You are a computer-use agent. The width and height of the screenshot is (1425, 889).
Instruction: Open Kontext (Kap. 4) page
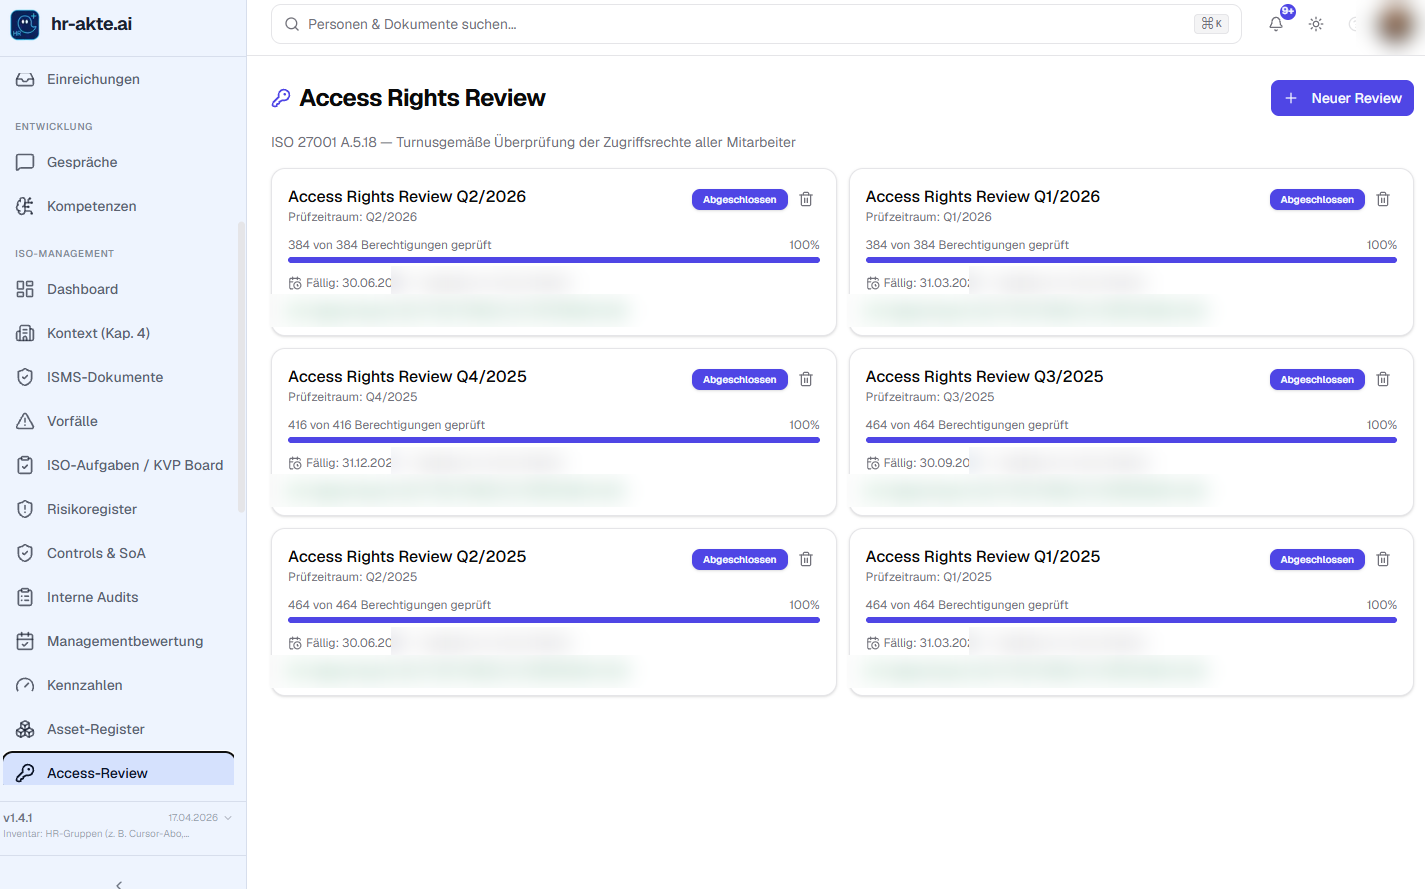120,333
